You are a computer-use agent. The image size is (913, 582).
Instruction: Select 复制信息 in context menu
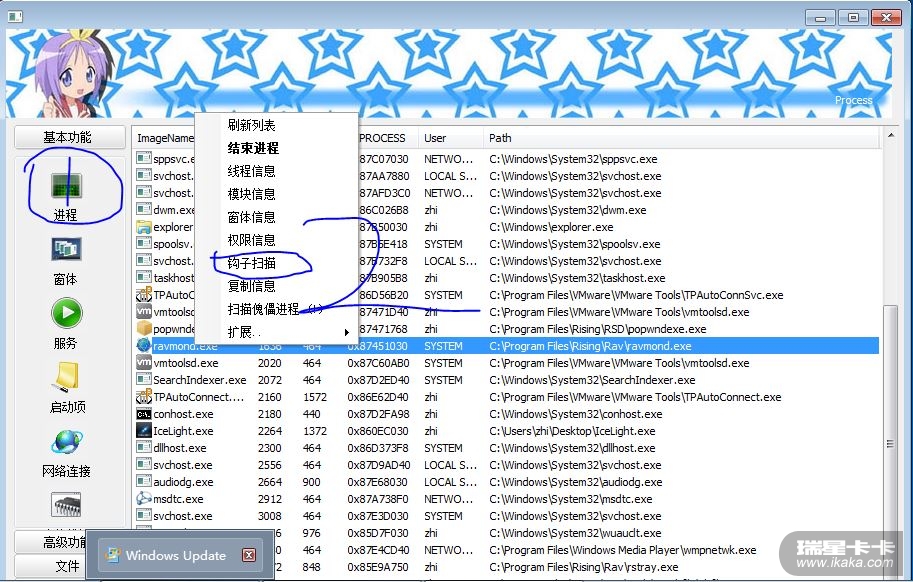(251, 286)
